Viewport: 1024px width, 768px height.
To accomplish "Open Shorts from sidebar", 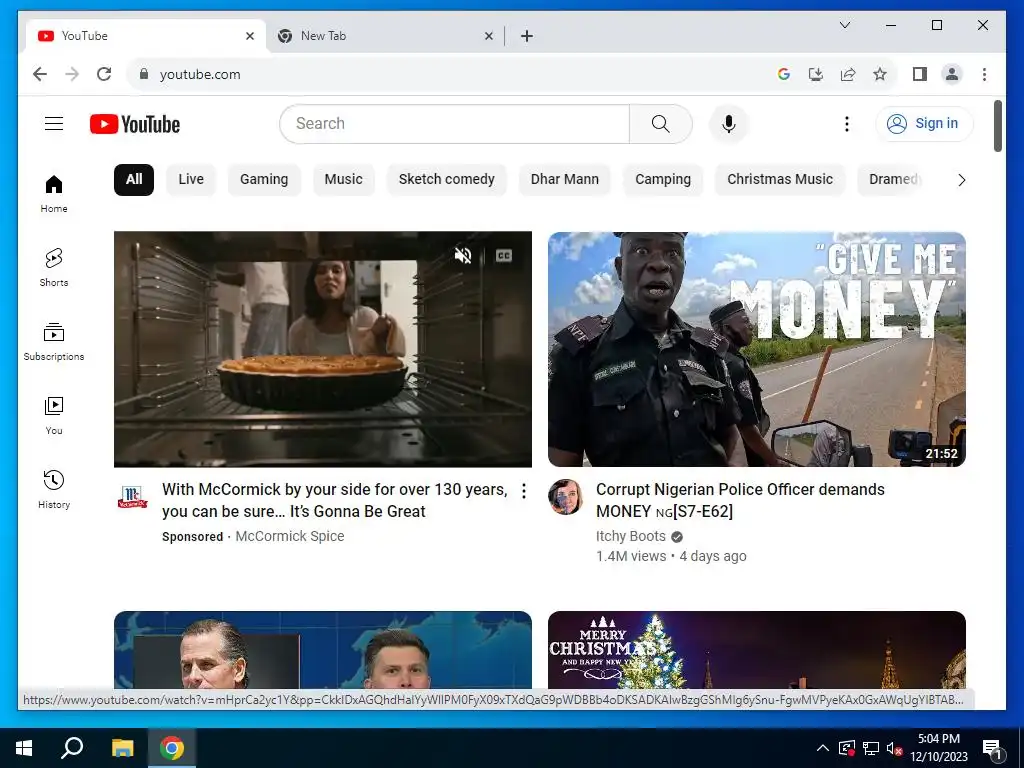I will [x=54, y=268].
